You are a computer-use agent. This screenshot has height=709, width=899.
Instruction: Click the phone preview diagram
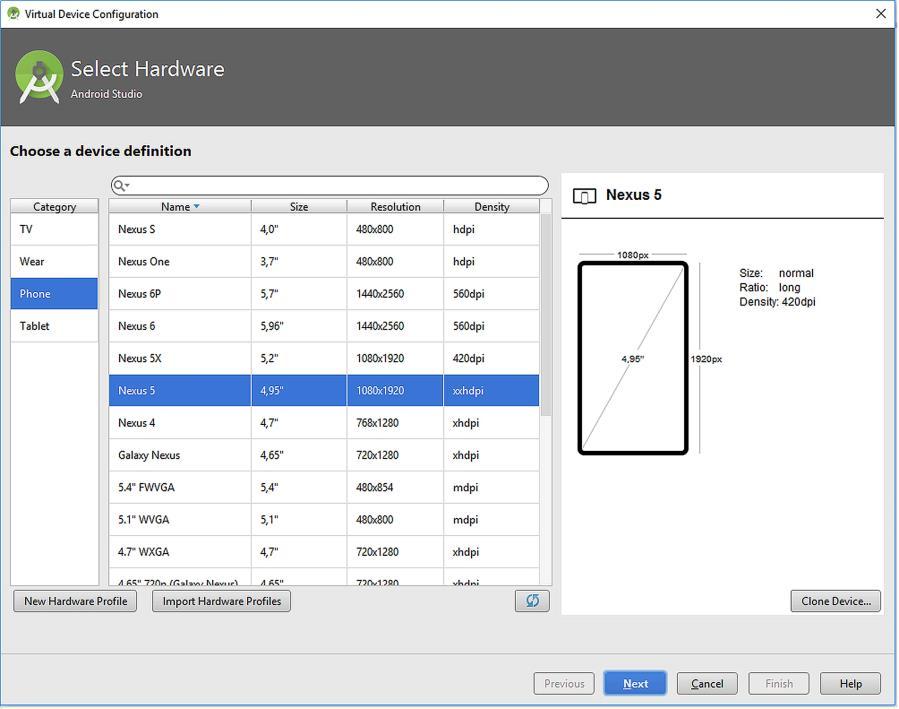tap(633, 358)
